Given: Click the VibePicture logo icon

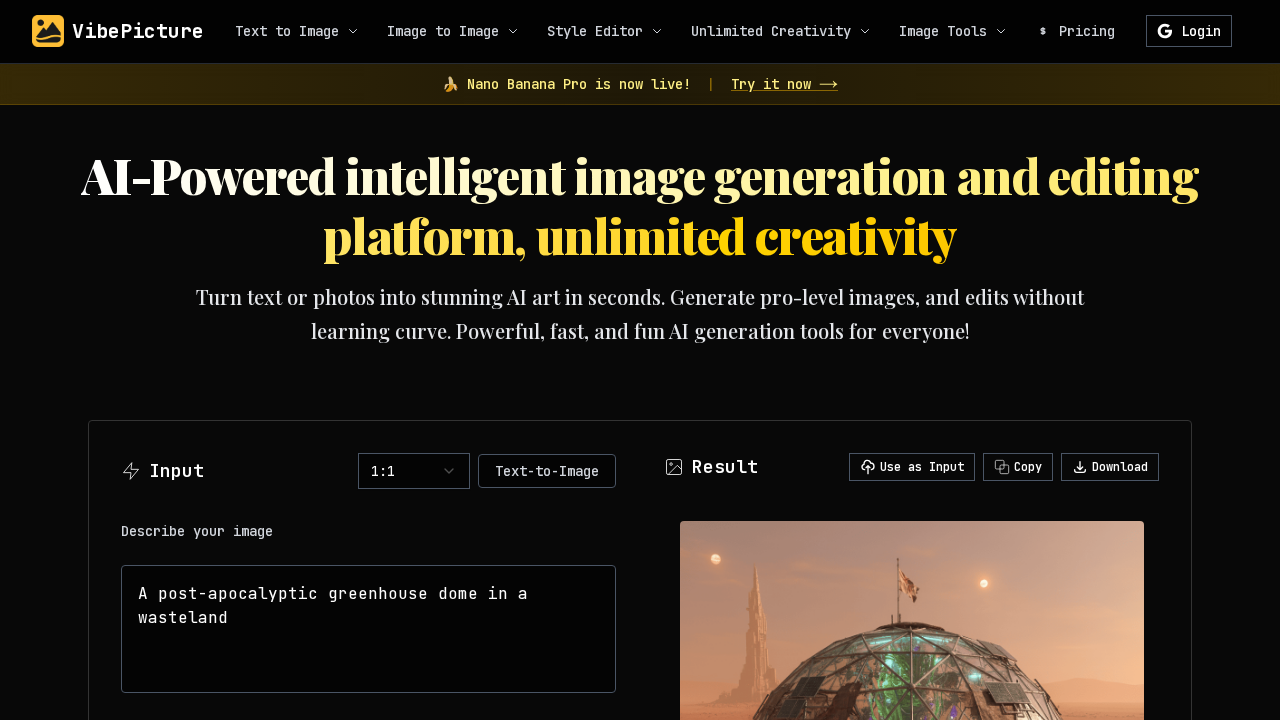Looking at the screenshot, I should (x=47, y=31).
